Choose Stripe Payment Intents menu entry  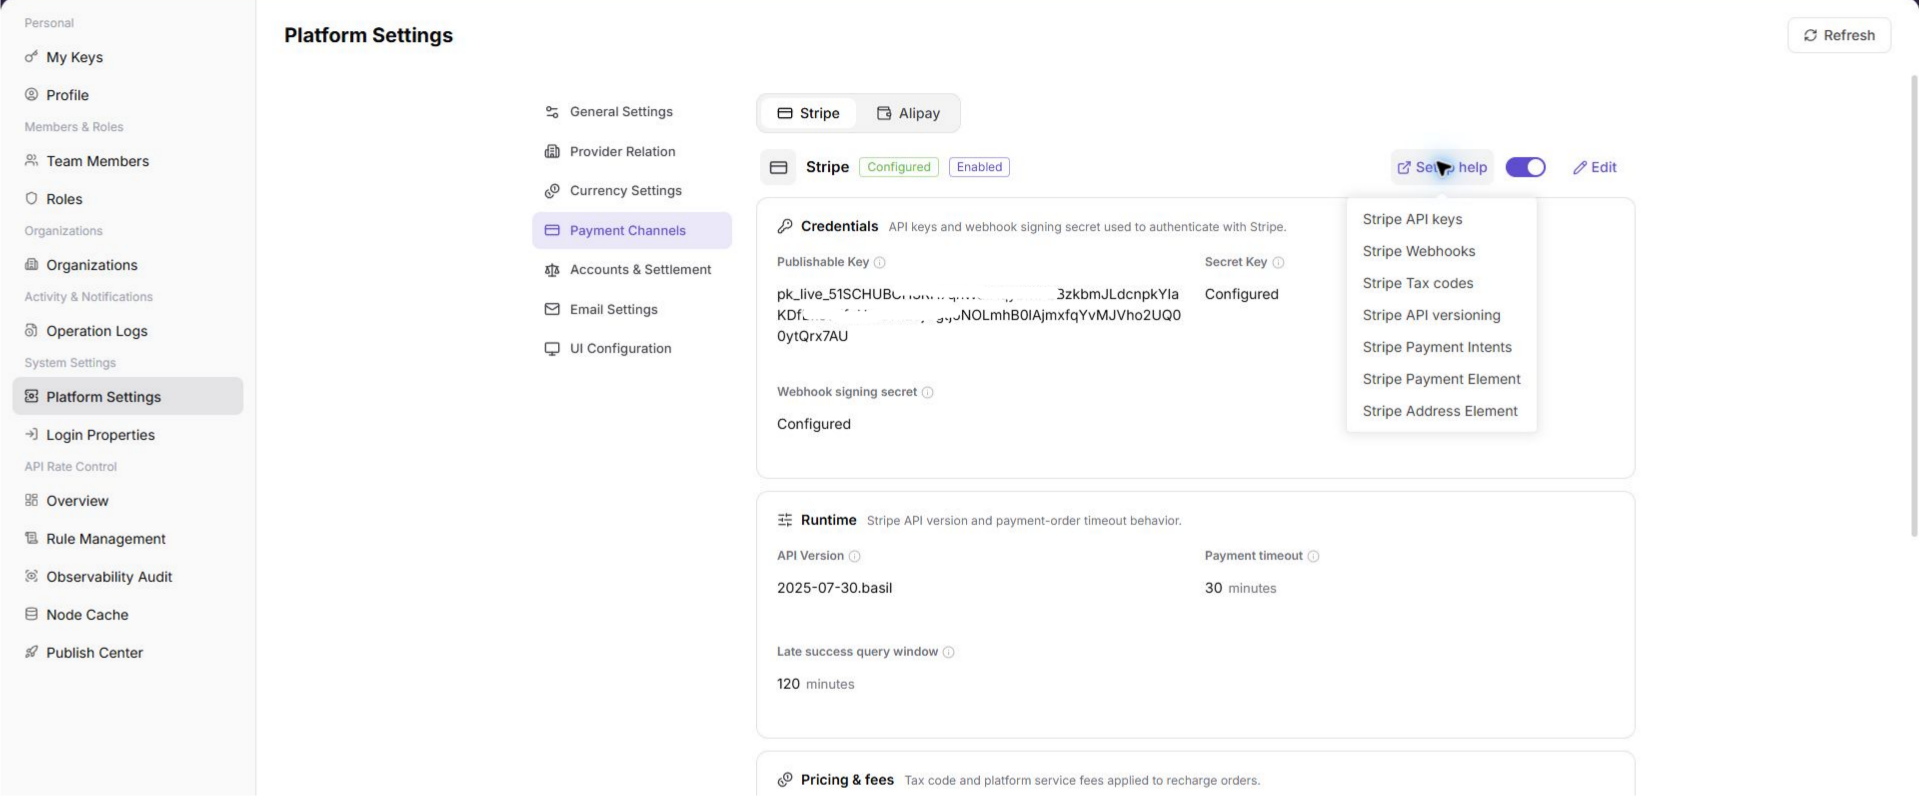point(1437,348)
